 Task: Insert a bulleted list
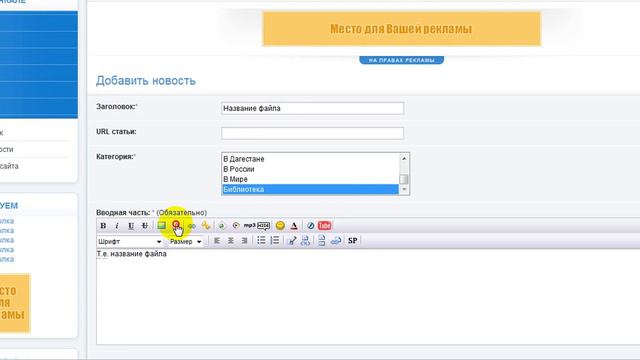261,240
